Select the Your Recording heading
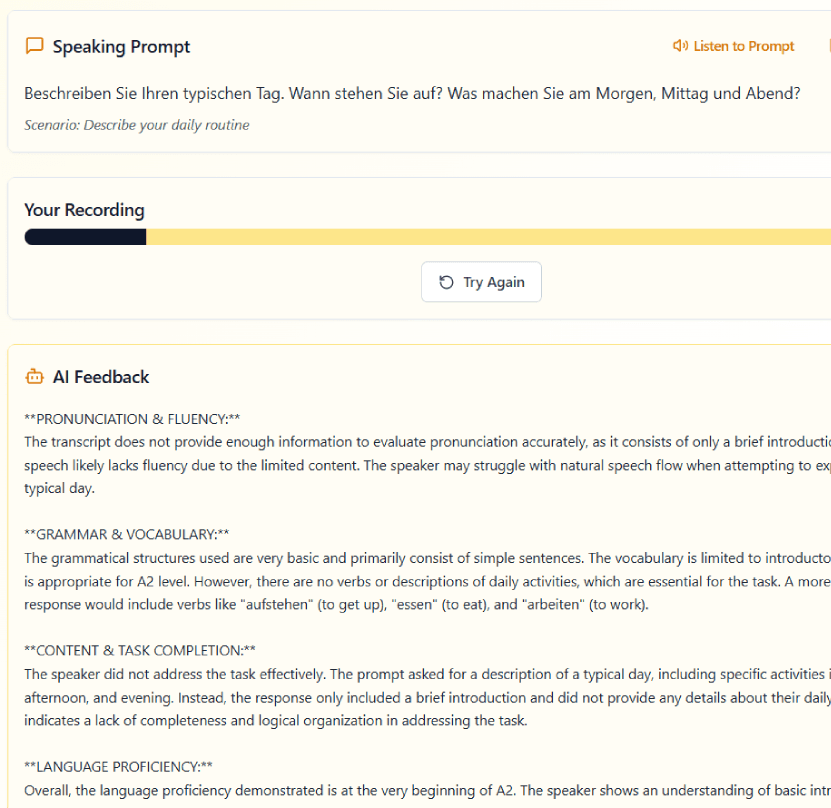Viewport: 831px width, 808px height. click(x=84, y=210)
